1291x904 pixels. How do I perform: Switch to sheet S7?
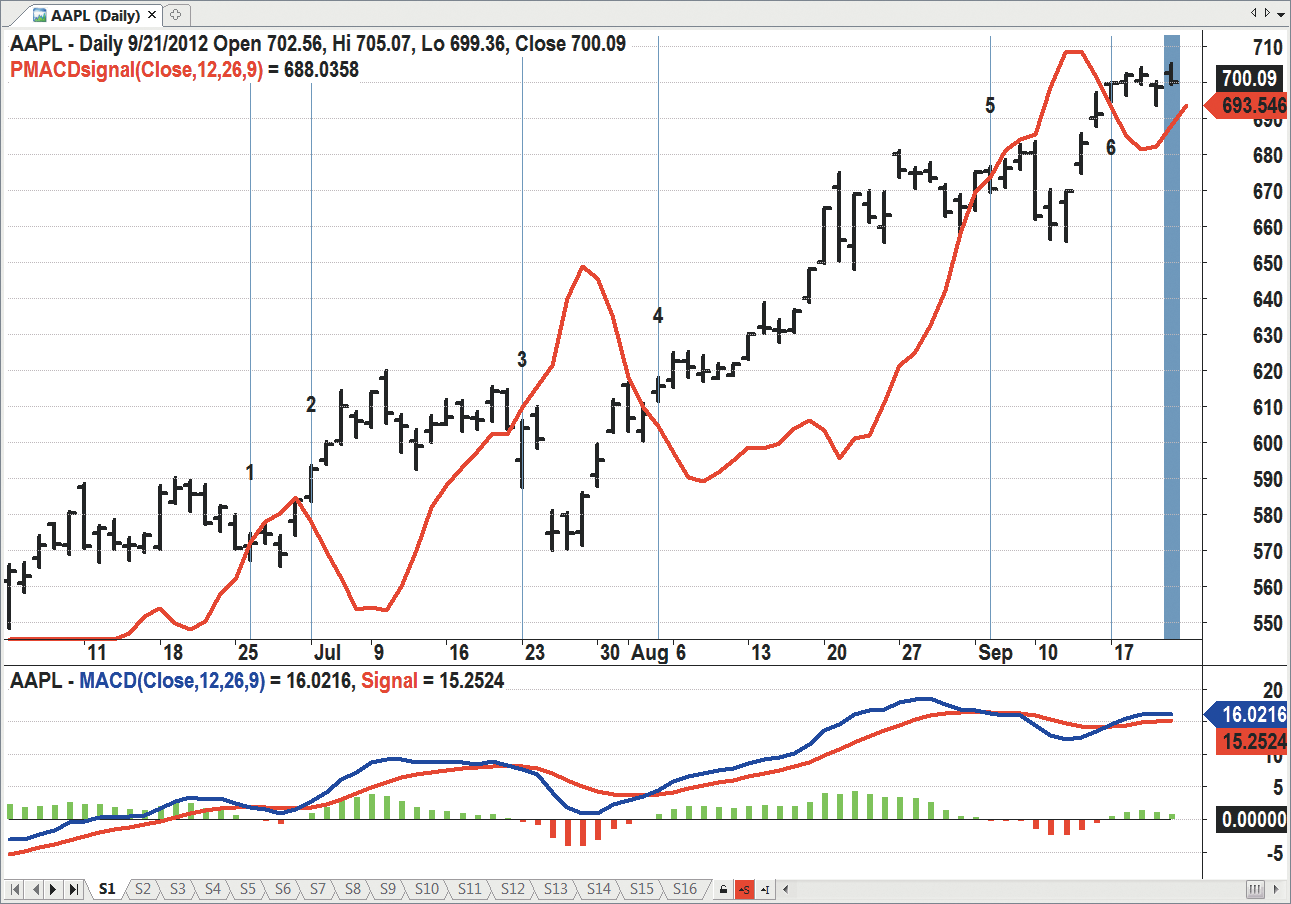tap(318, 888)
